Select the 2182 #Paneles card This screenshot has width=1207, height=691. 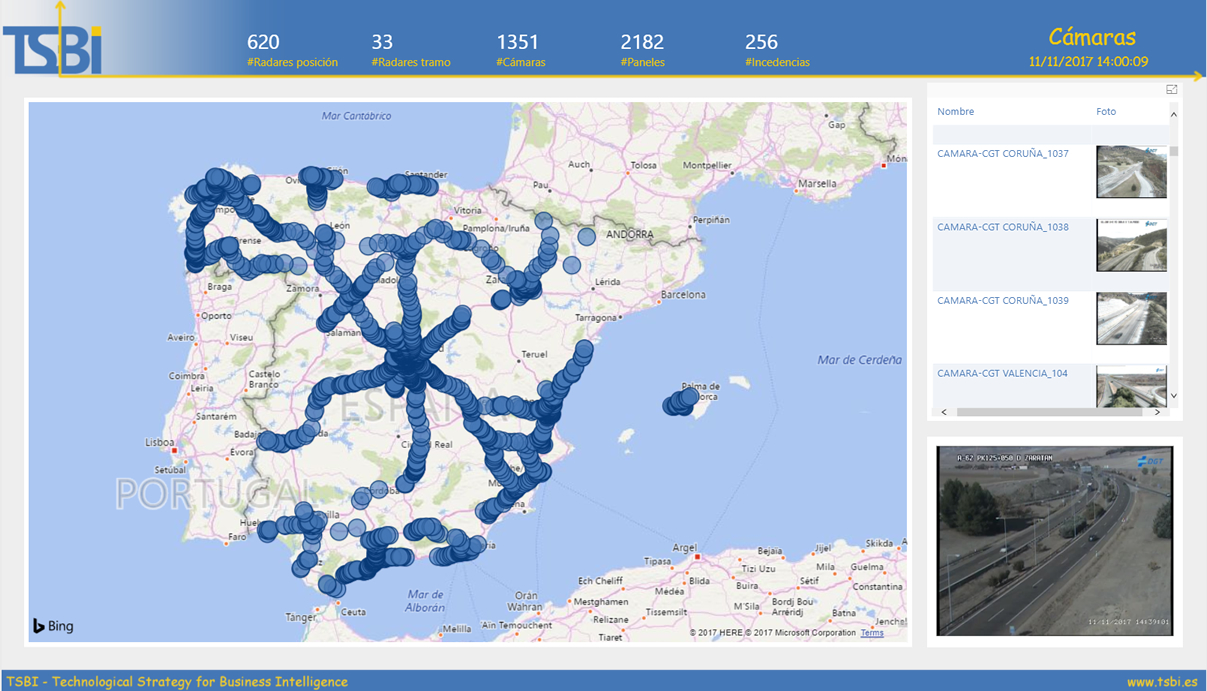pos(642,50)
